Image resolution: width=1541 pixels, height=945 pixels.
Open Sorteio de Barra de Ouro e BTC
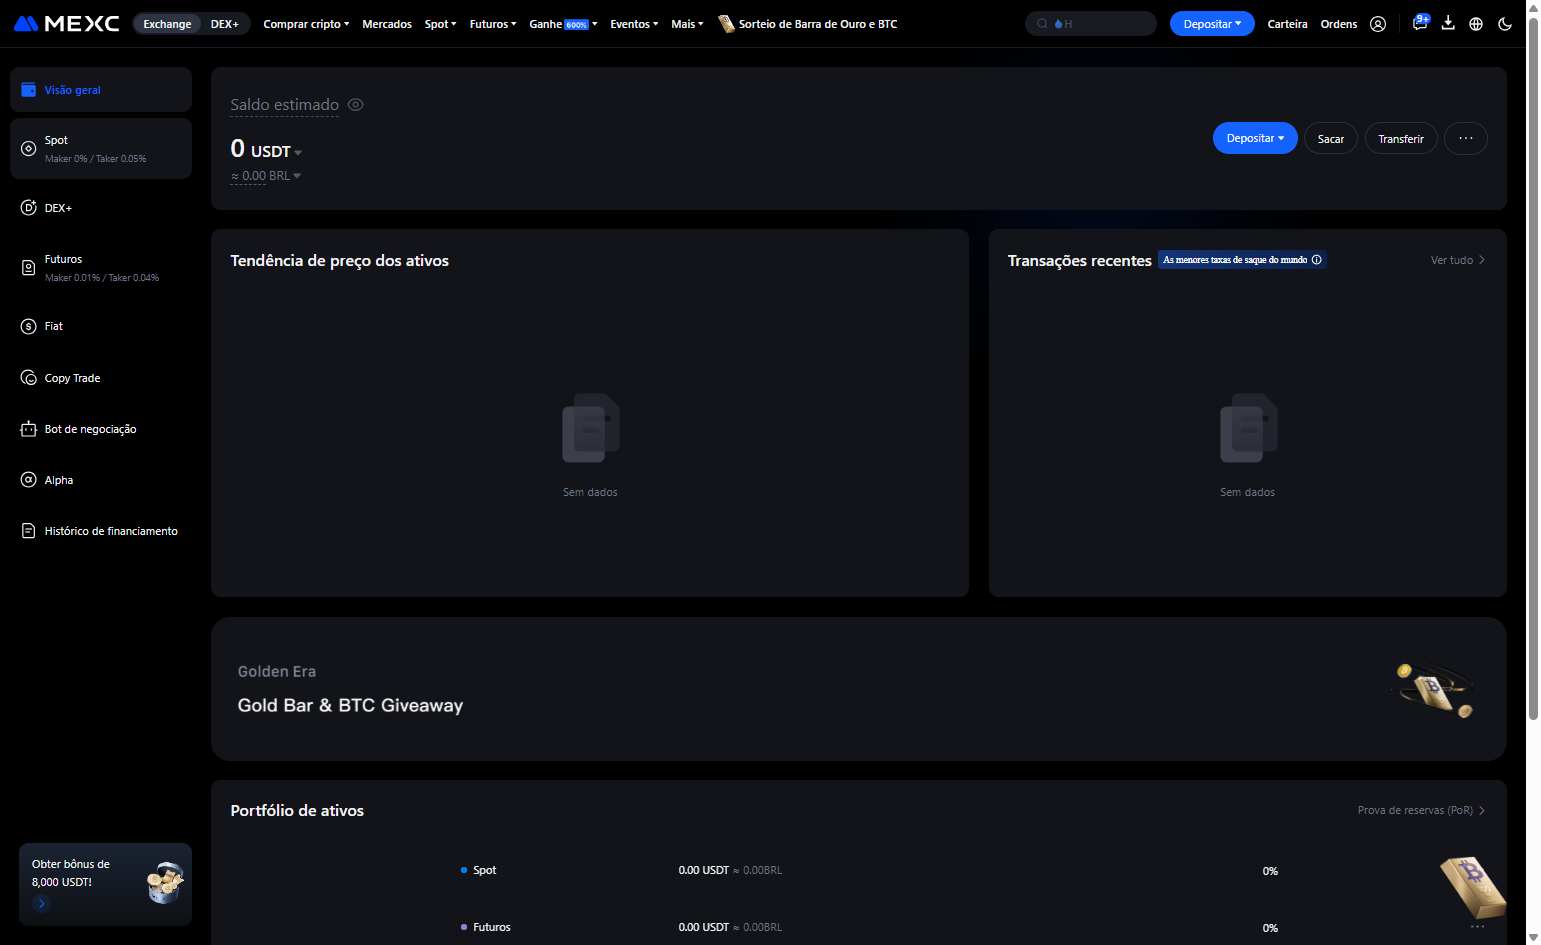(x=808, y=24)
